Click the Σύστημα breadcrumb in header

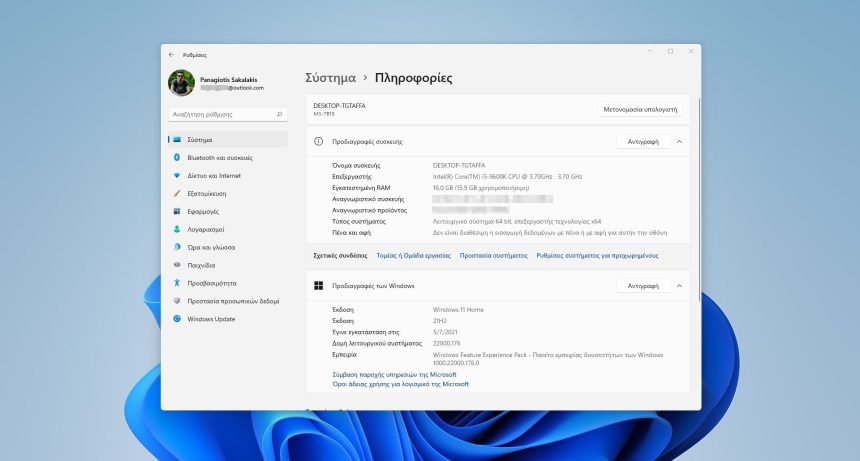pos(330,78)
